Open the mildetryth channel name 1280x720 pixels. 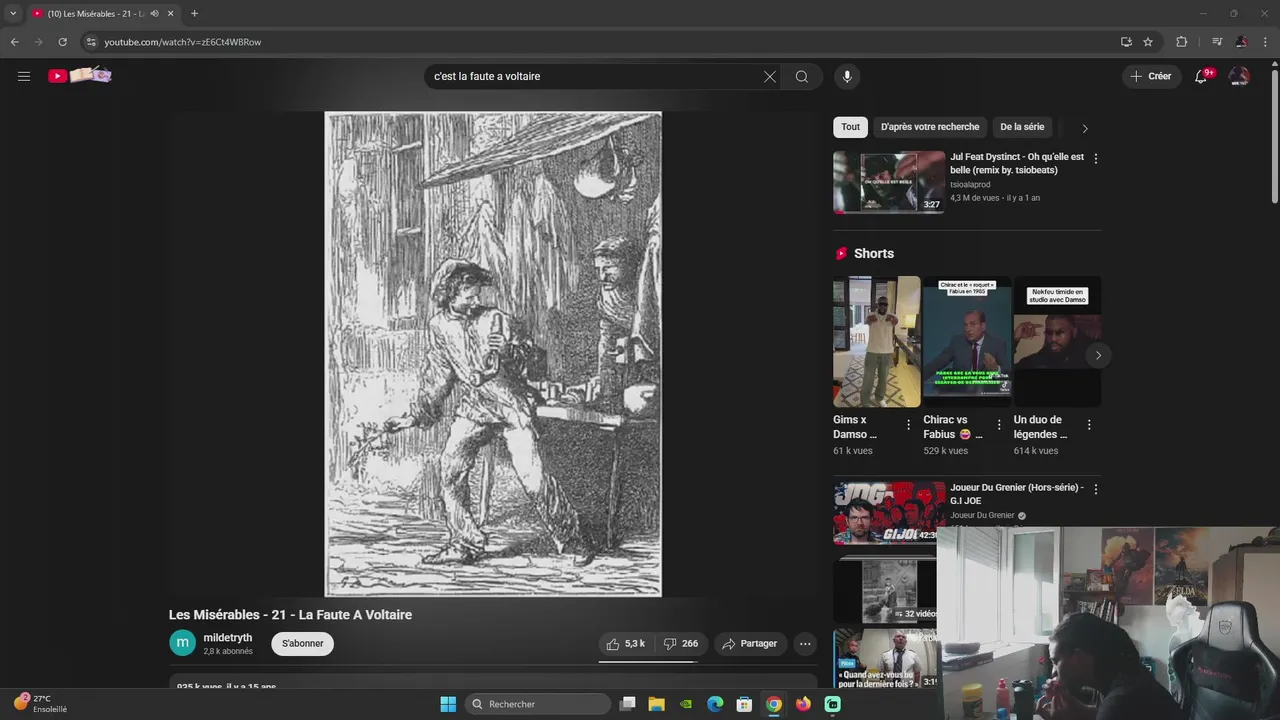click(x=228, y=638)
